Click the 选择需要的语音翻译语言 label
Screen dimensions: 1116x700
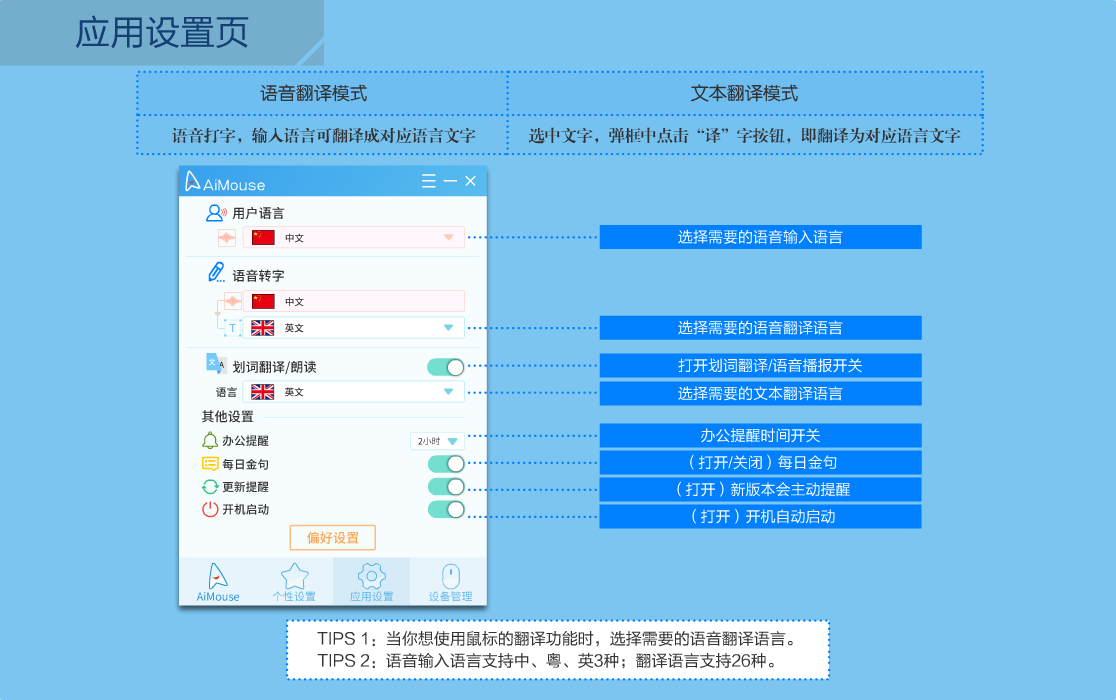[x=760, y=328]
